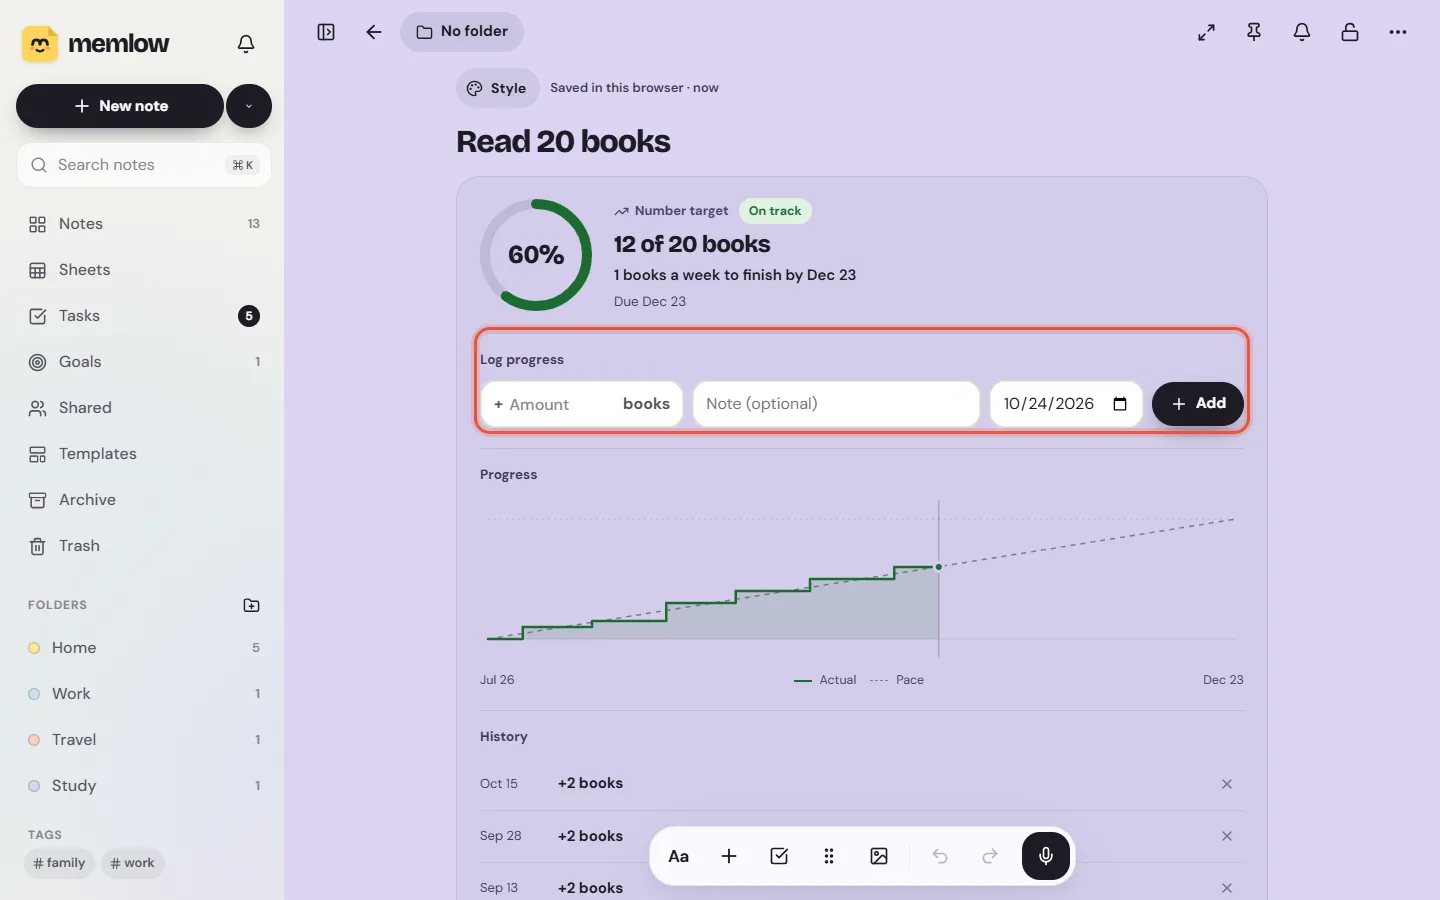This screenshot has width=1440, height=900.
Task: Click the Add progress button
Action: pyautogui.click(x=1198, y=404)
